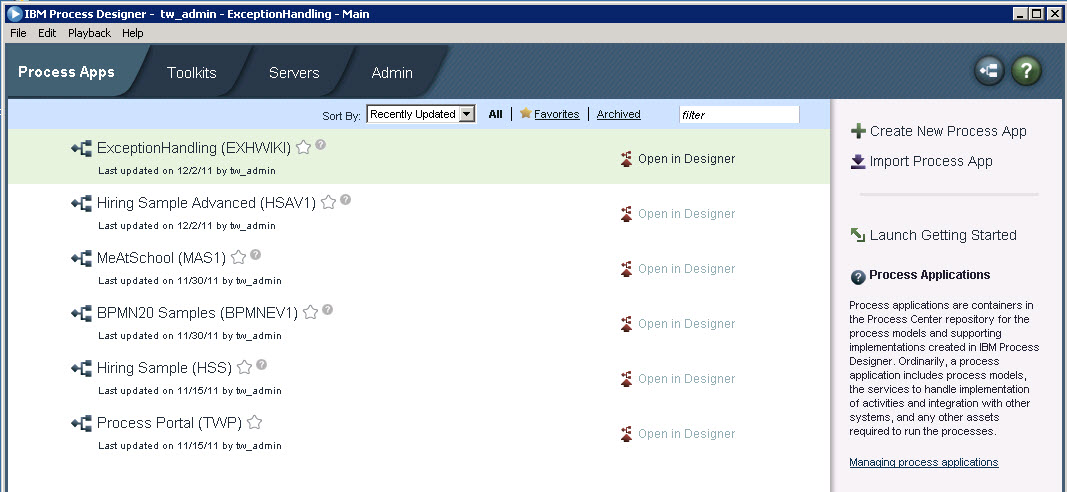Click the Designer view icon in header

[x=990, y=71]
